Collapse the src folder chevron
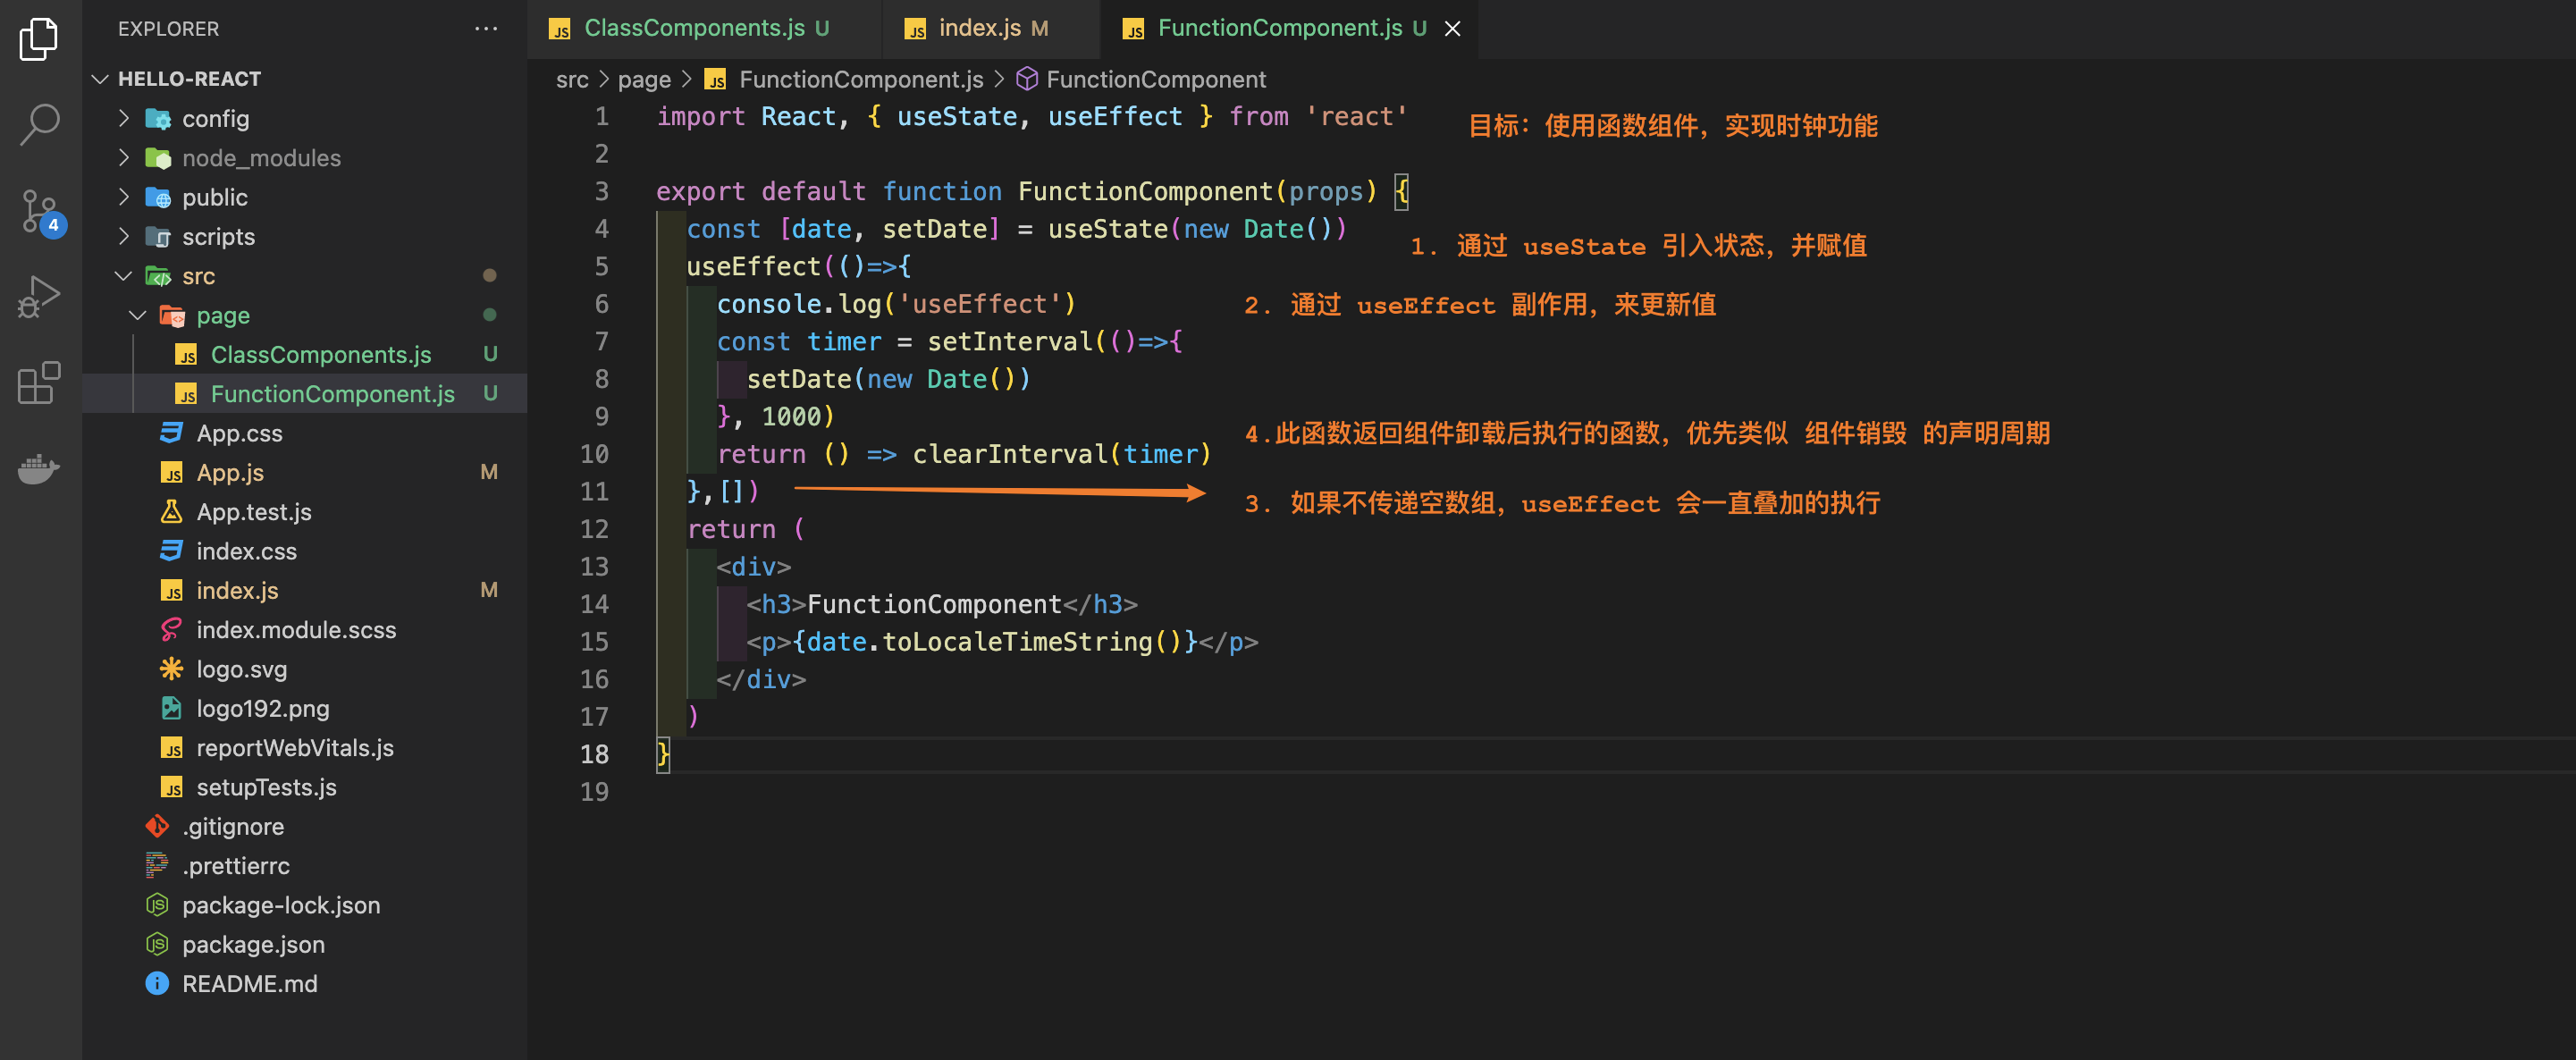Image resolution: width=2576 pixels, height=1060 pixels. click(x=124, y=276)
